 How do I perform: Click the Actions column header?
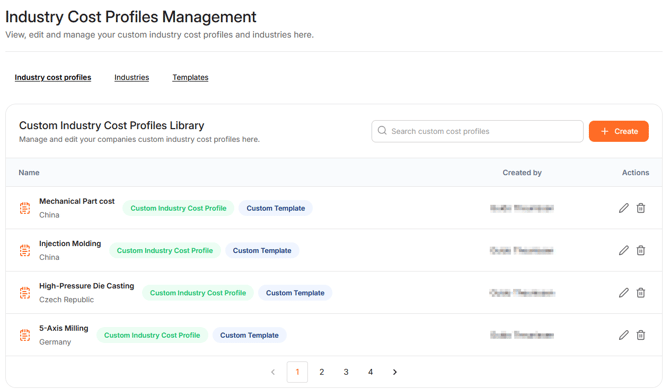click(x=635, y=173)
